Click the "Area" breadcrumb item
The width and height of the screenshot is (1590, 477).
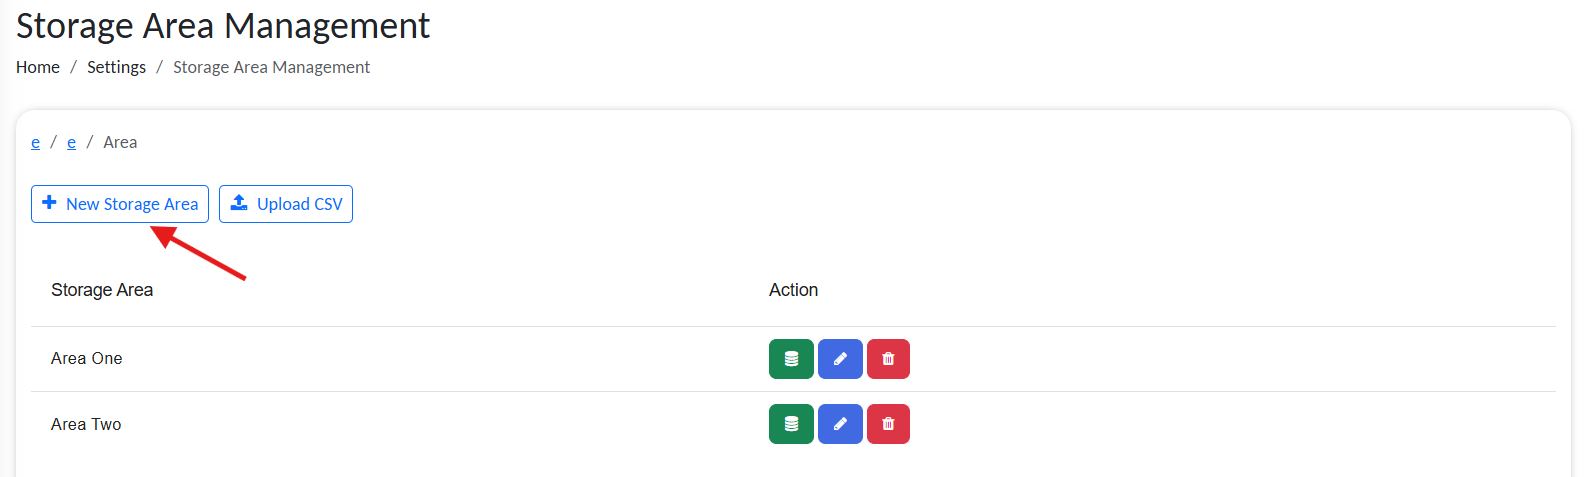pyautogui.click(x=120, y=143)
